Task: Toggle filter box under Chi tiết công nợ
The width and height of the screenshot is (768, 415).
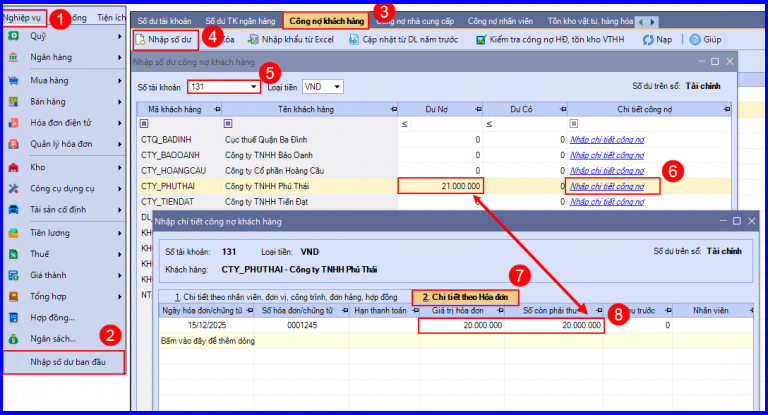Action: pyautogui.click(x=574, y=123)
